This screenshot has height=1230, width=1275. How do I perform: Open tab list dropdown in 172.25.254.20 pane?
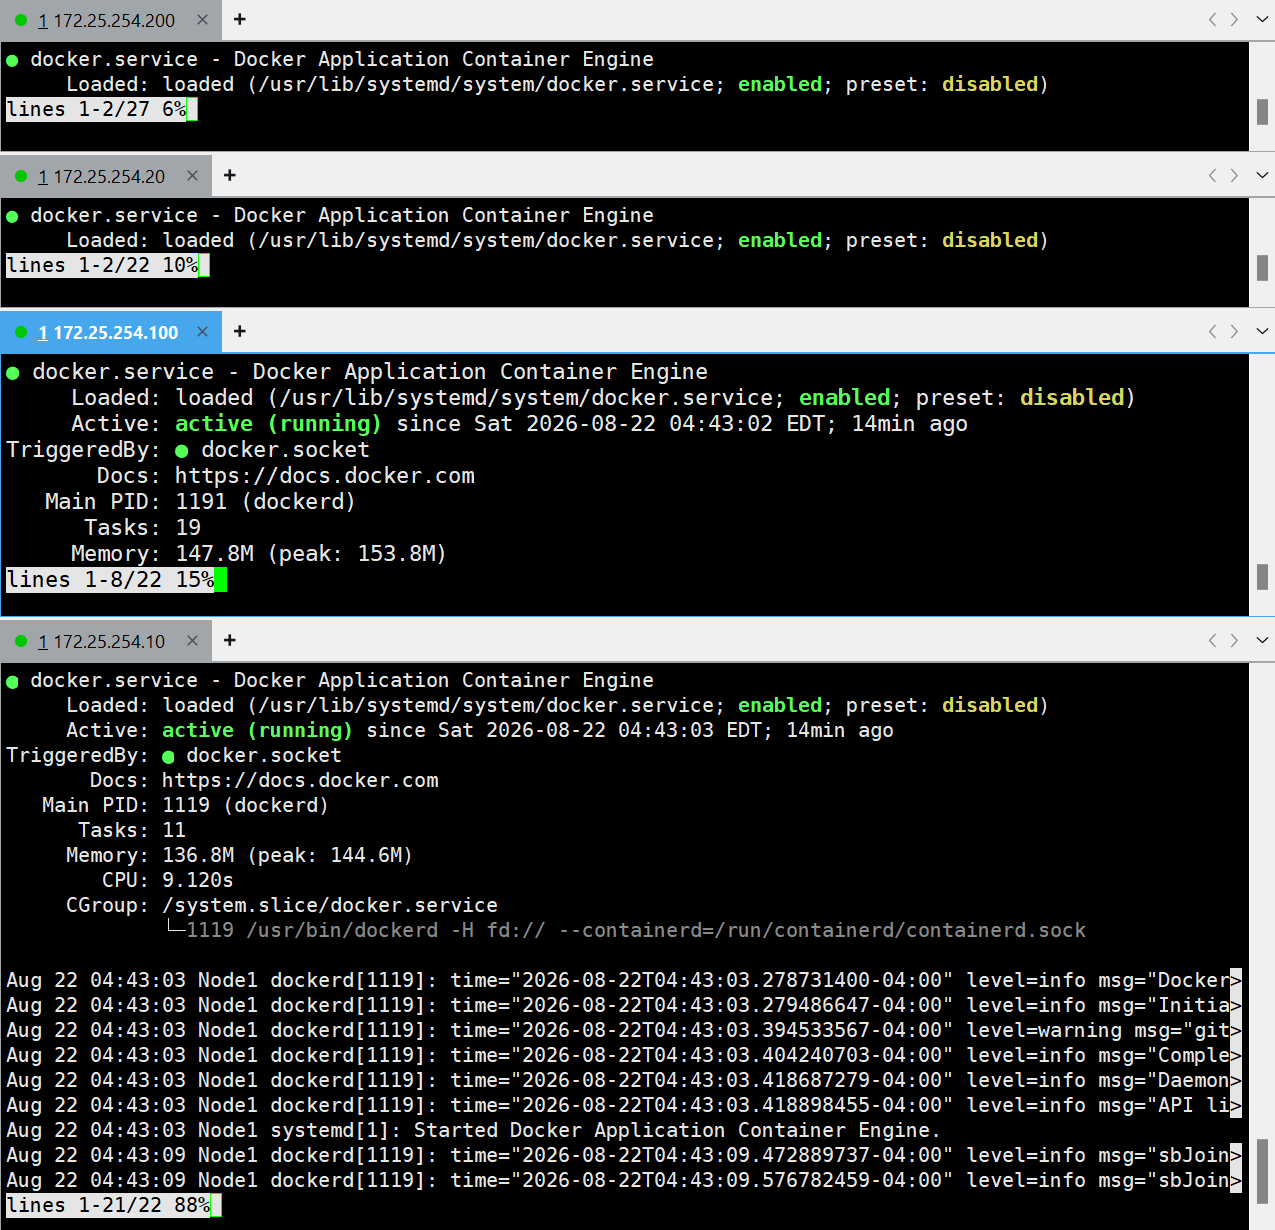pos(1262,175)
